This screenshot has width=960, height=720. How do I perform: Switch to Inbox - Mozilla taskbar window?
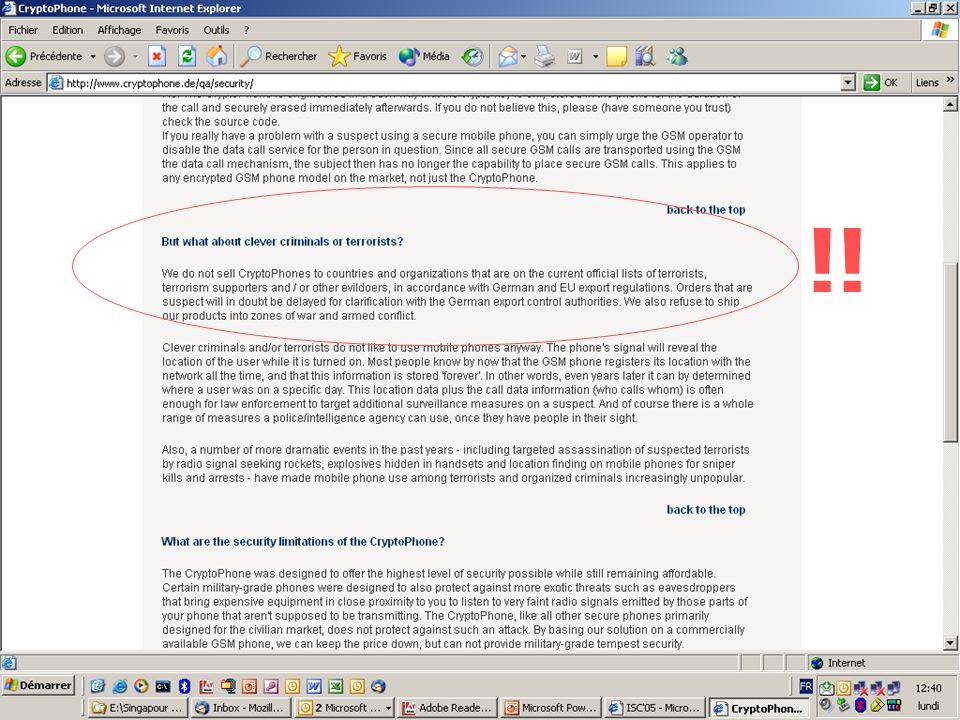point(241,708)
